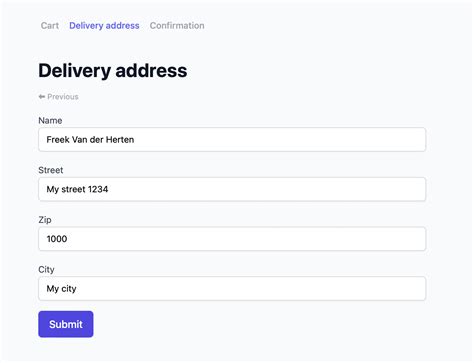Open the Cart step
Viewport: 474px width, 363px height.
(50, 26)
